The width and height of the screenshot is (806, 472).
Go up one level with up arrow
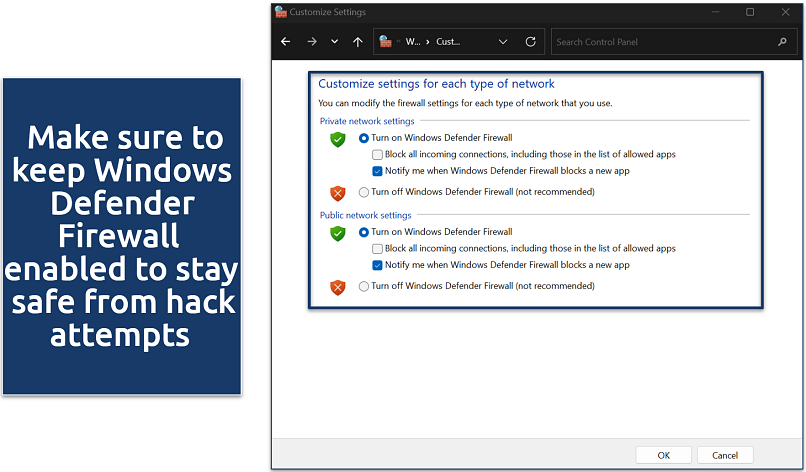click(x=358, y=42)
